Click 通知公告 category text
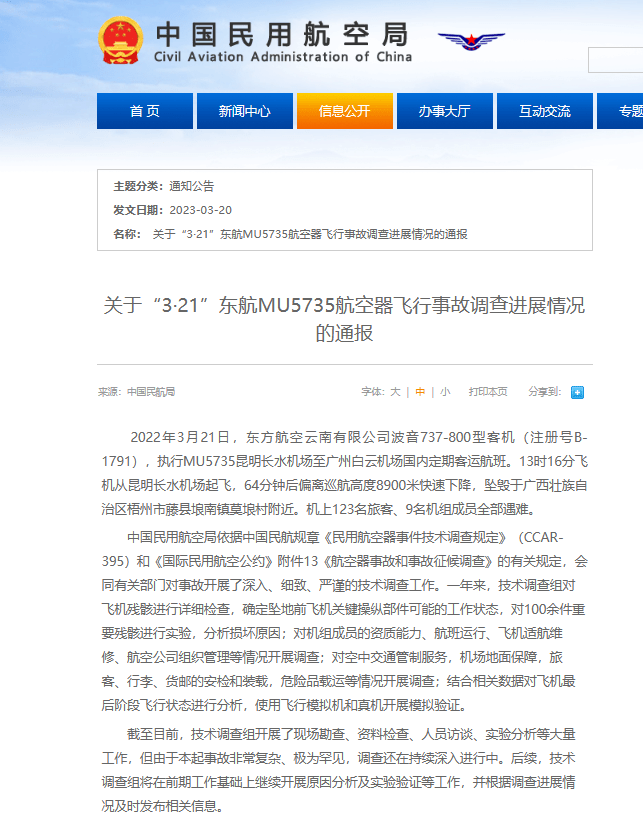 click(x=192, y=186)
